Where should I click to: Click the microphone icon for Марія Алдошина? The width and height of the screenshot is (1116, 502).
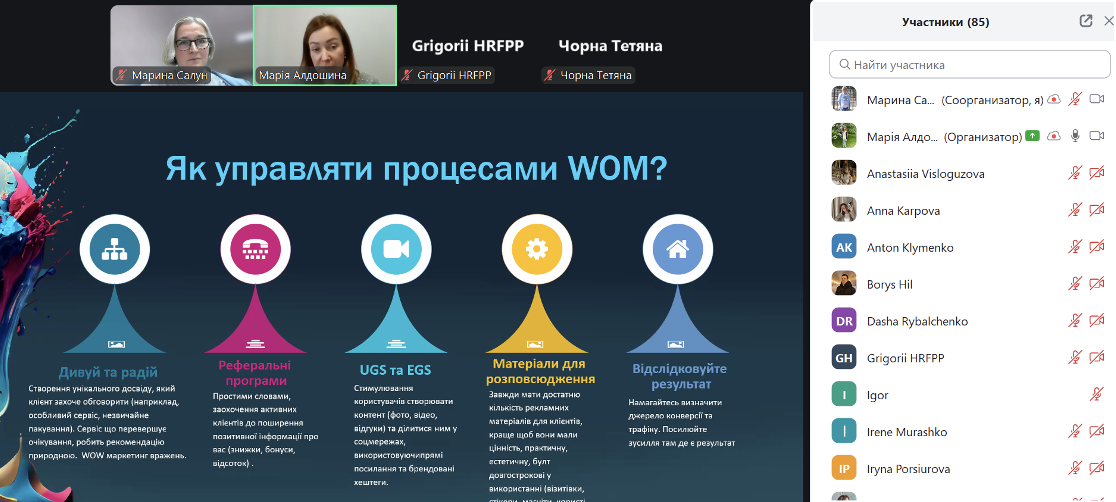click(x=1075, y=136)
